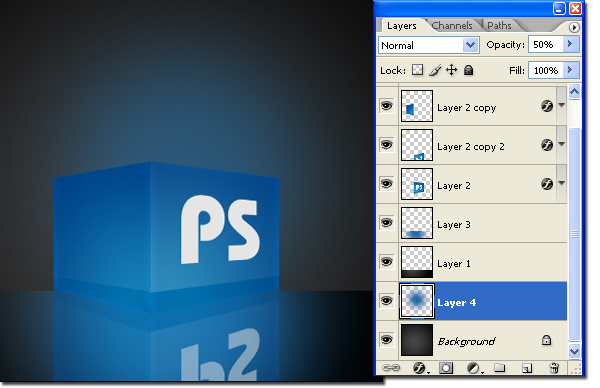Expand effects of Layer 2 copy 2
Viewport: 600px width, 388px height.
[x=561, y=144]
